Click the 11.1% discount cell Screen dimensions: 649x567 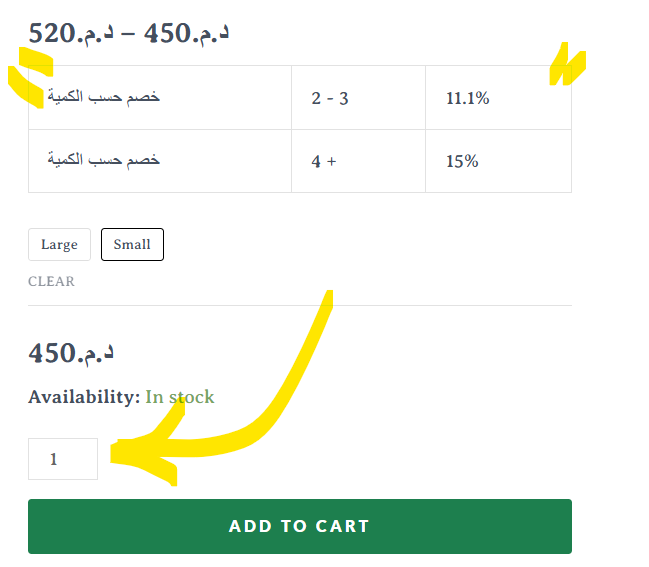pyautogui.click(x=498, y=98)
